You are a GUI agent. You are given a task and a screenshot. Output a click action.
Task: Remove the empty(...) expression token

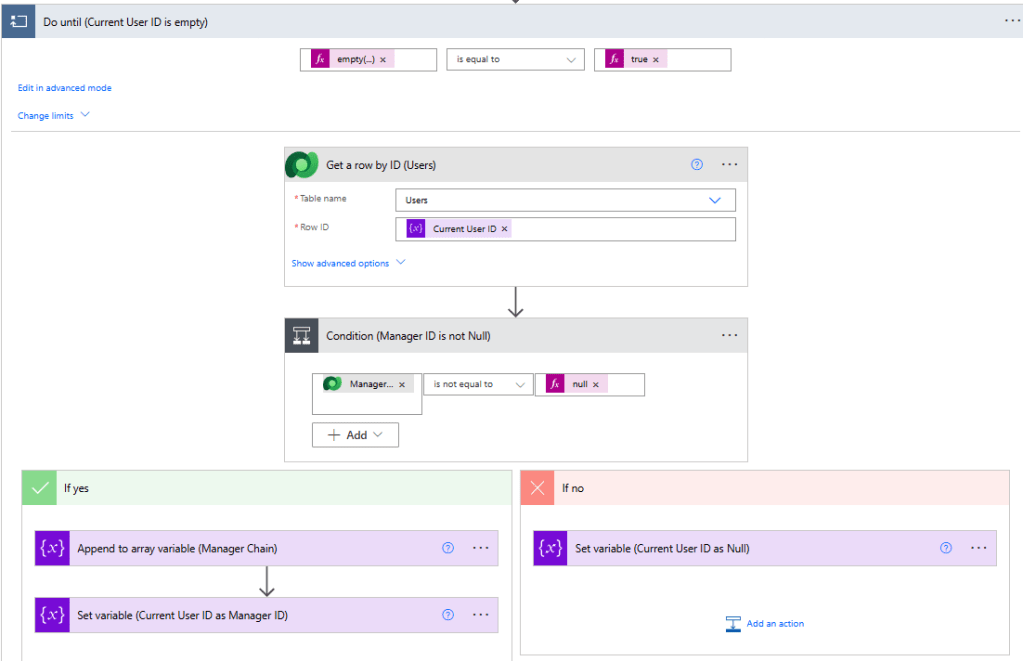click(x=383, y=60)
